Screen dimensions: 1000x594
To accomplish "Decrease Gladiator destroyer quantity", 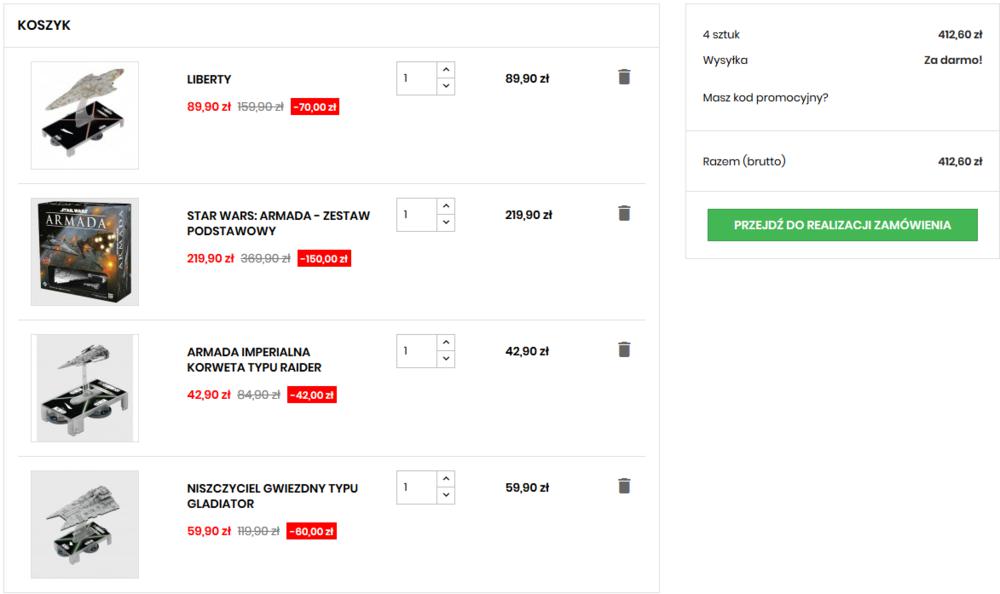I will tap(446, 496).
